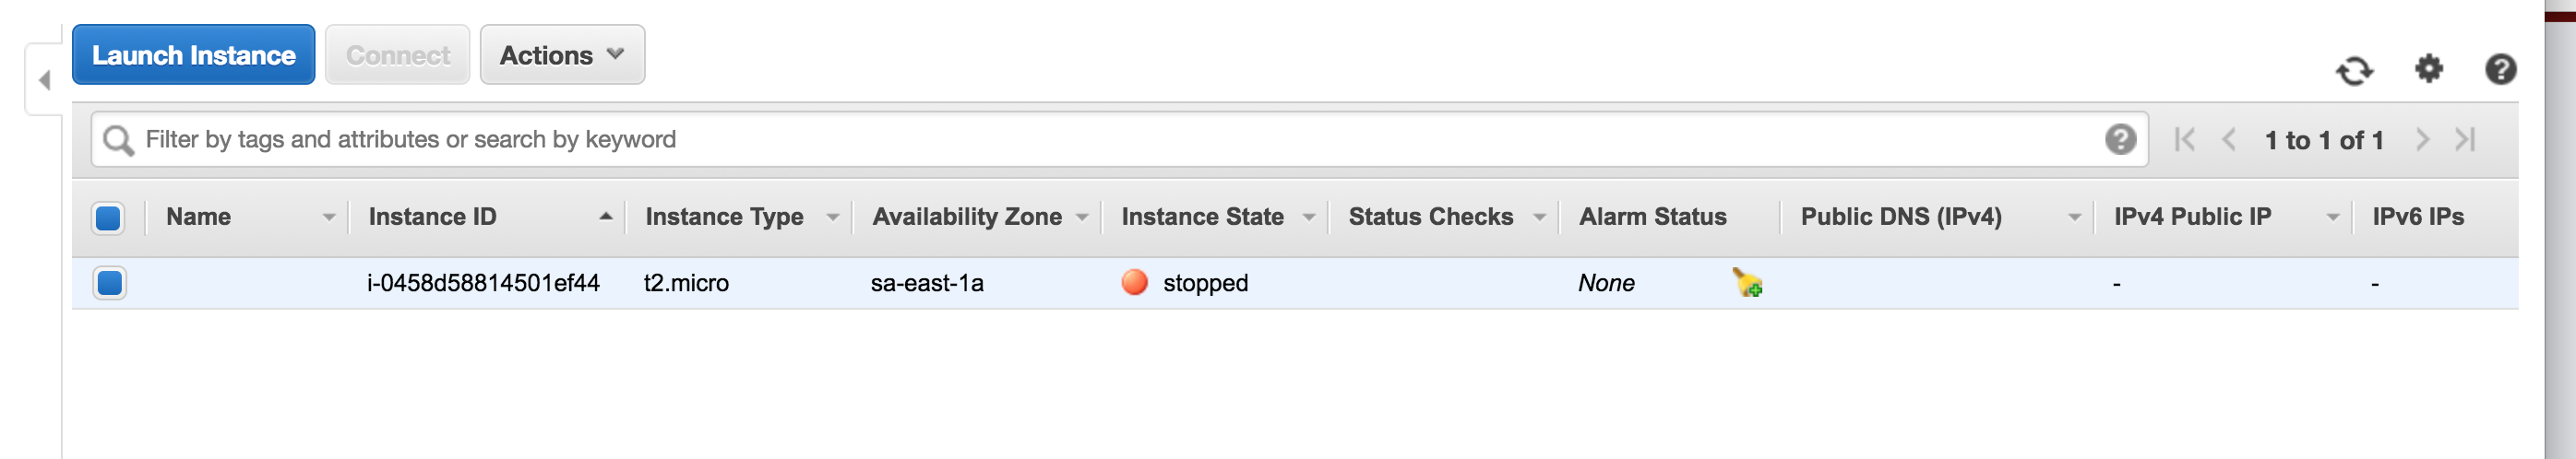Open the Instance State column filter dropdown

[1309, 217]
